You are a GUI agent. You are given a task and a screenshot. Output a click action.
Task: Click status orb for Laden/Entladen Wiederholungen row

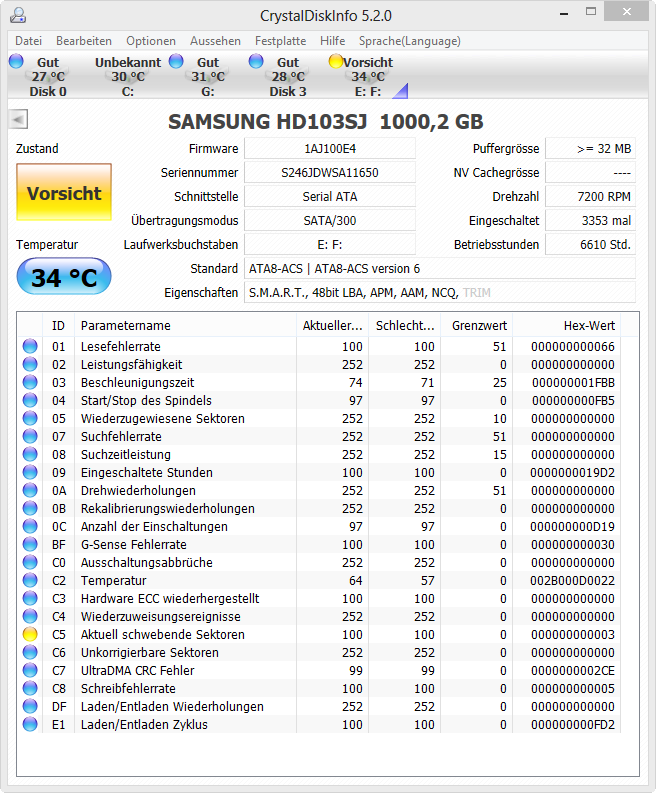[30, 706]
